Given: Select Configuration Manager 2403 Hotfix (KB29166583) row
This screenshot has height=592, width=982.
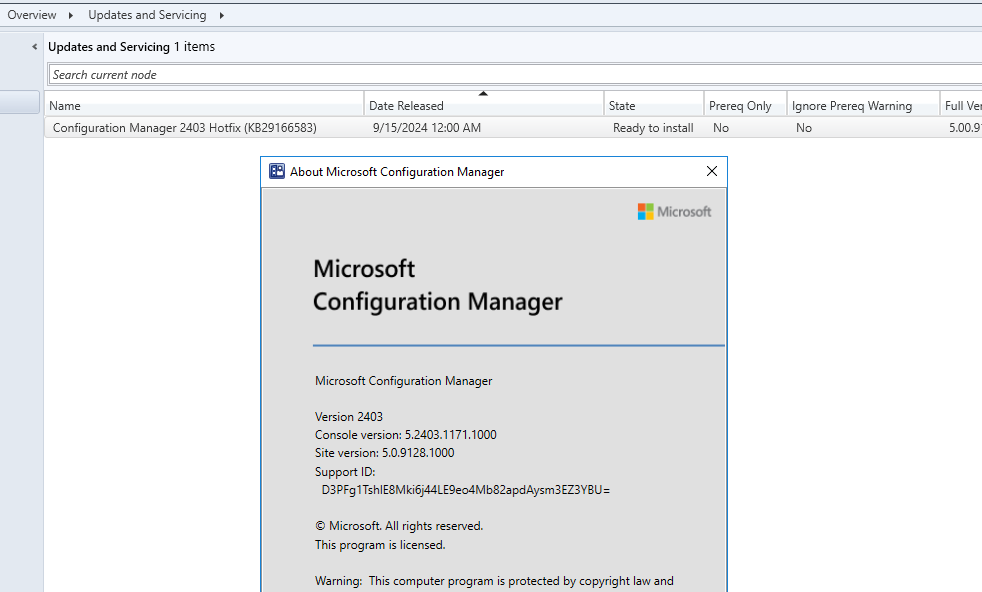Looking at the screenshot, I should click(513, 128).
